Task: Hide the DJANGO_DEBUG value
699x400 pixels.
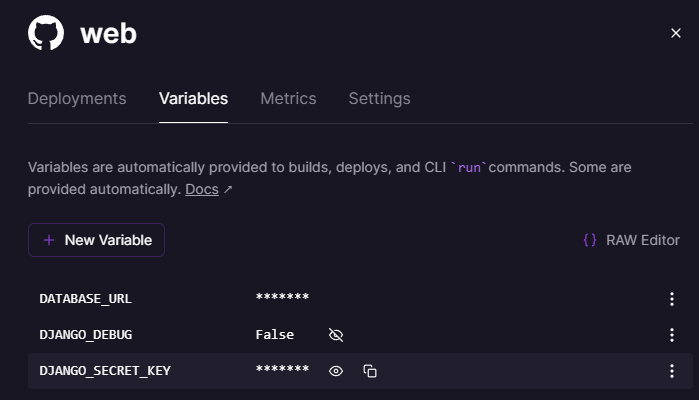Action: click(336, 335)
